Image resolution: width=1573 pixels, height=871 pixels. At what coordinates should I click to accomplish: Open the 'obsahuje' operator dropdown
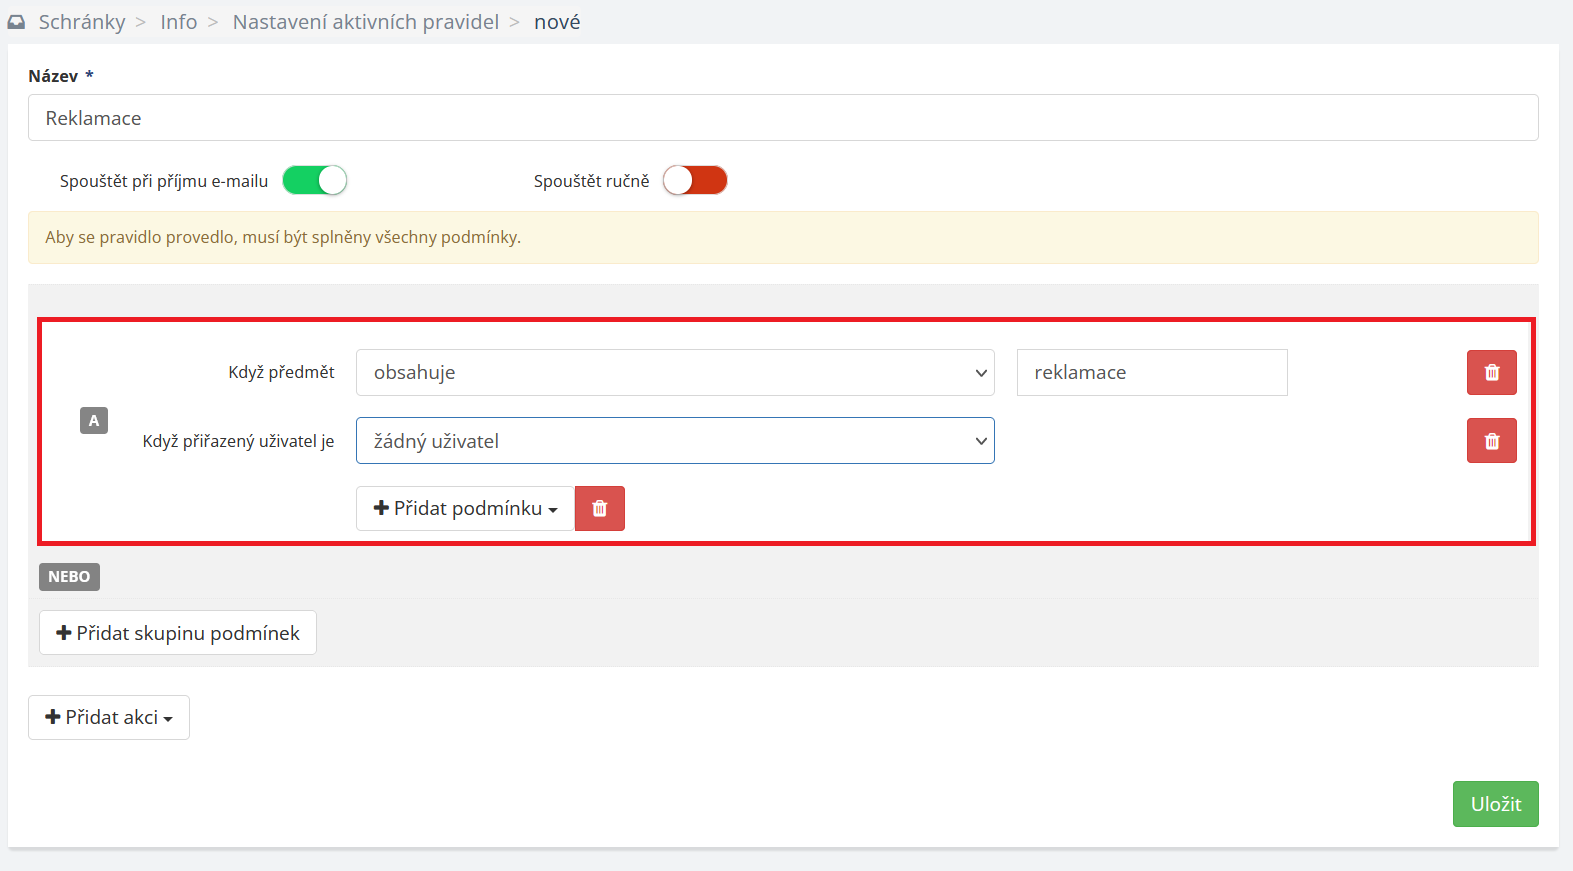pos(675,373)
